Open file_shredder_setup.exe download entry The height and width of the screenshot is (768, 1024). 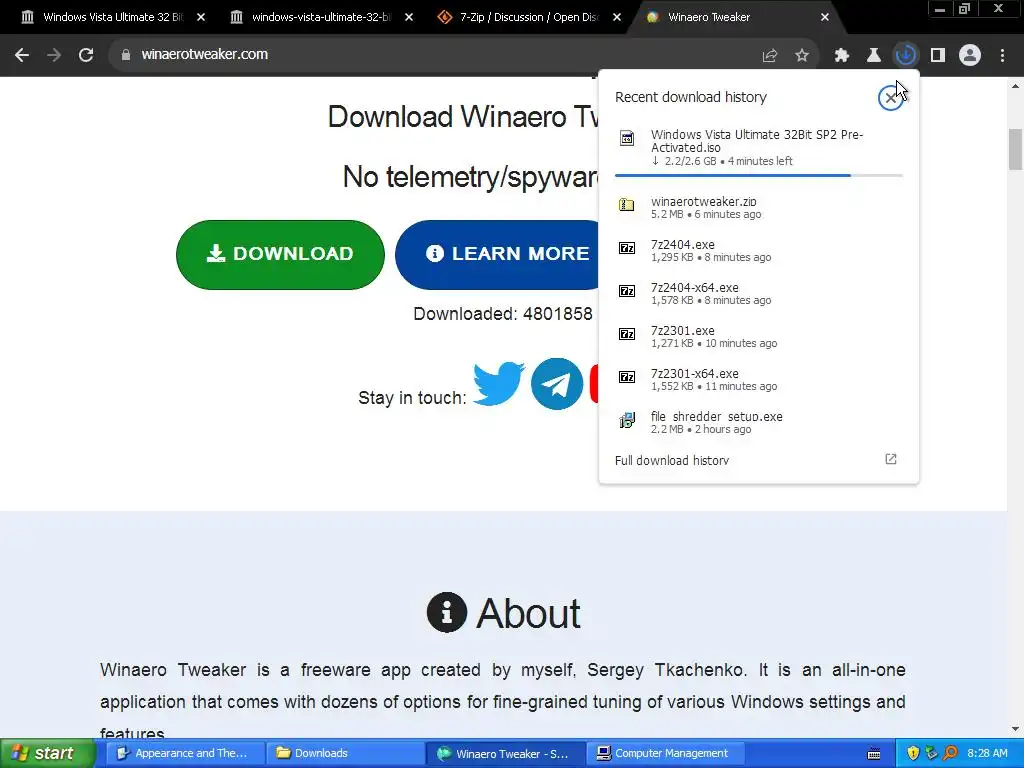tap(759, 423)
